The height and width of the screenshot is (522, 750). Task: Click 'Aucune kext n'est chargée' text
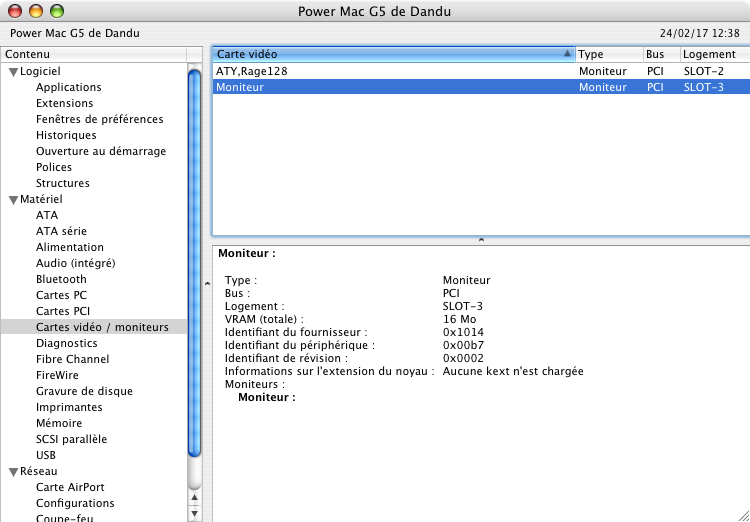click(x=513, y=371)
